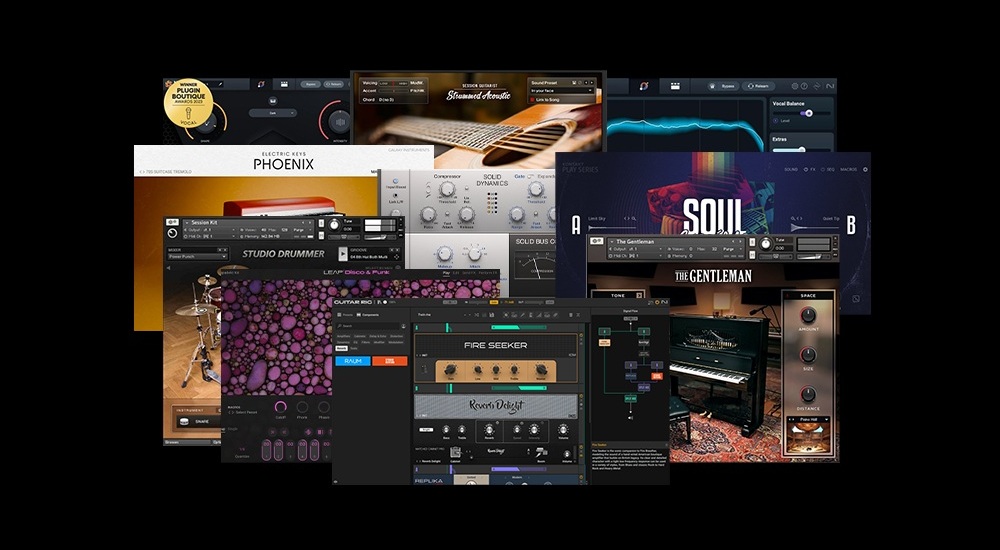Click the SPACE Amount knob
This screenshot has width=1000, height=550.
(x=808, y=315)
